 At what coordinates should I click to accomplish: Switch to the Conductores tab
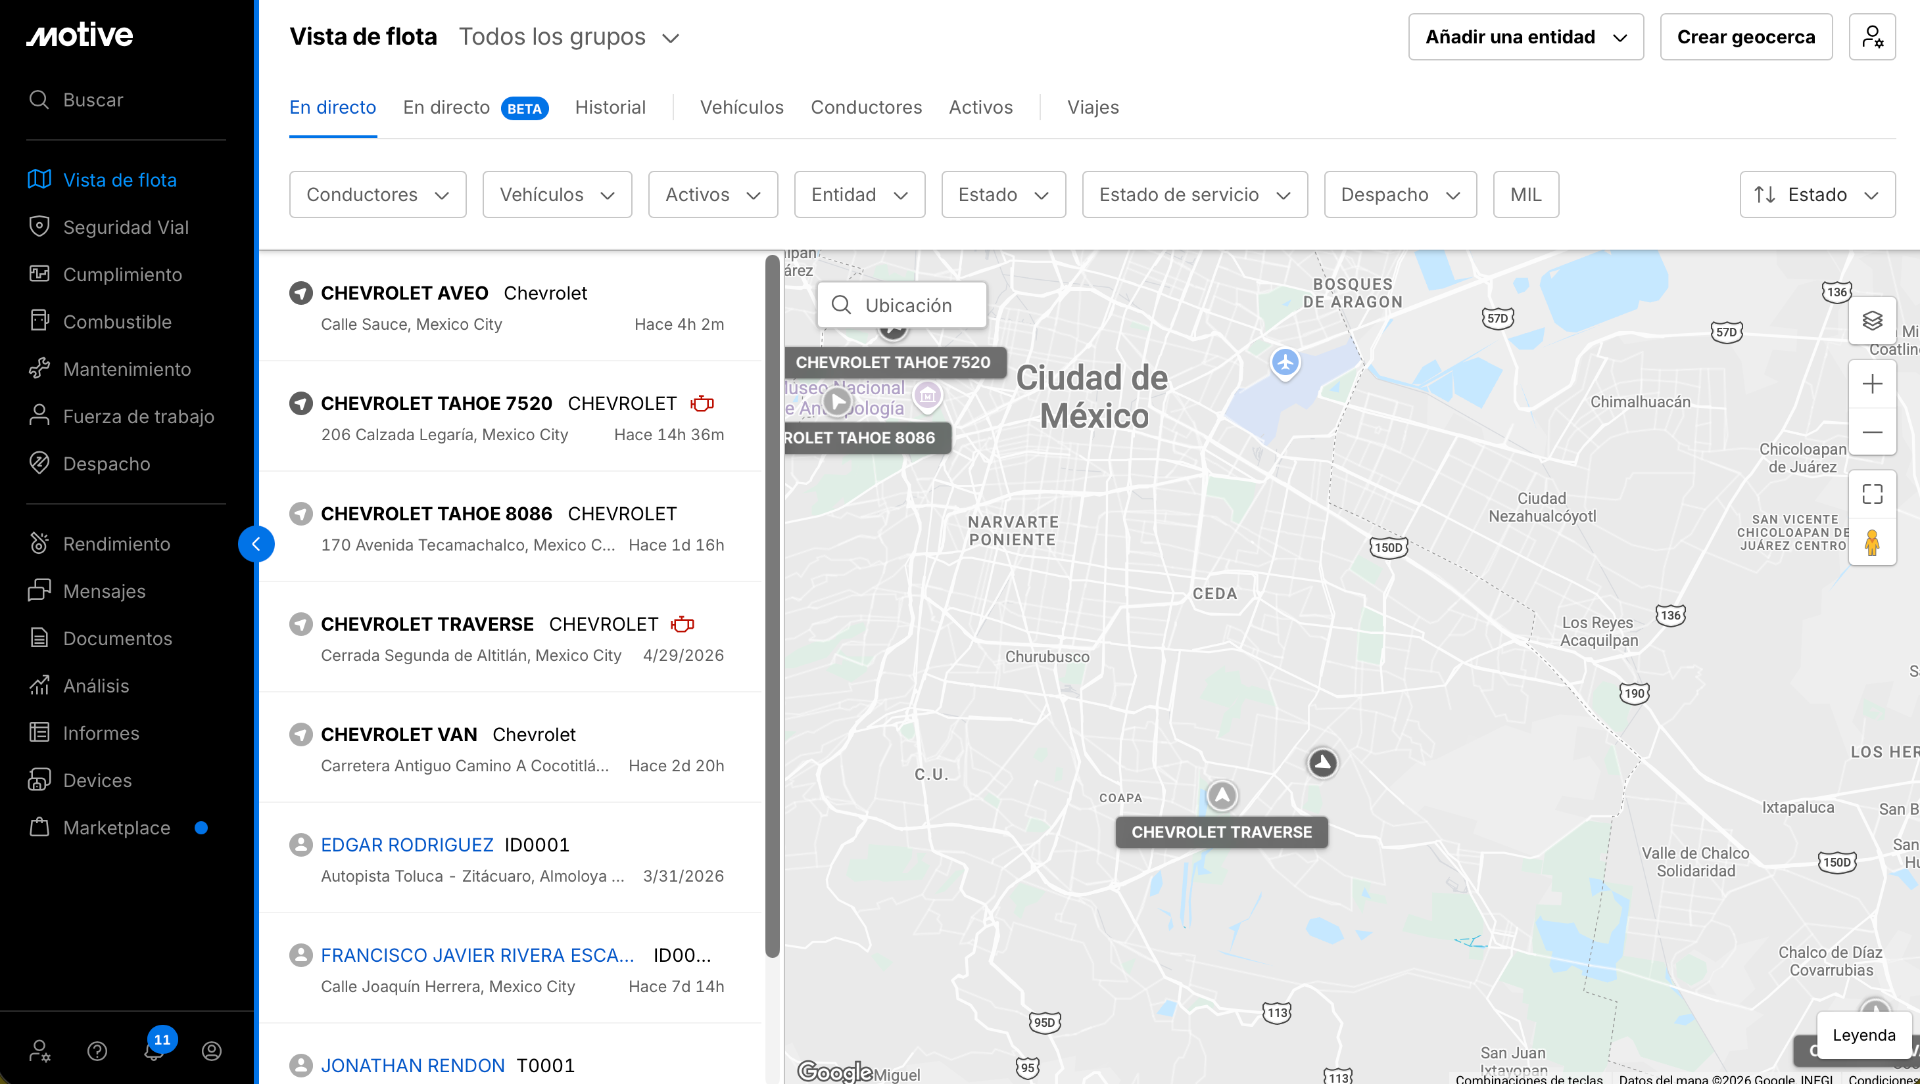click(x=866, y=107)
